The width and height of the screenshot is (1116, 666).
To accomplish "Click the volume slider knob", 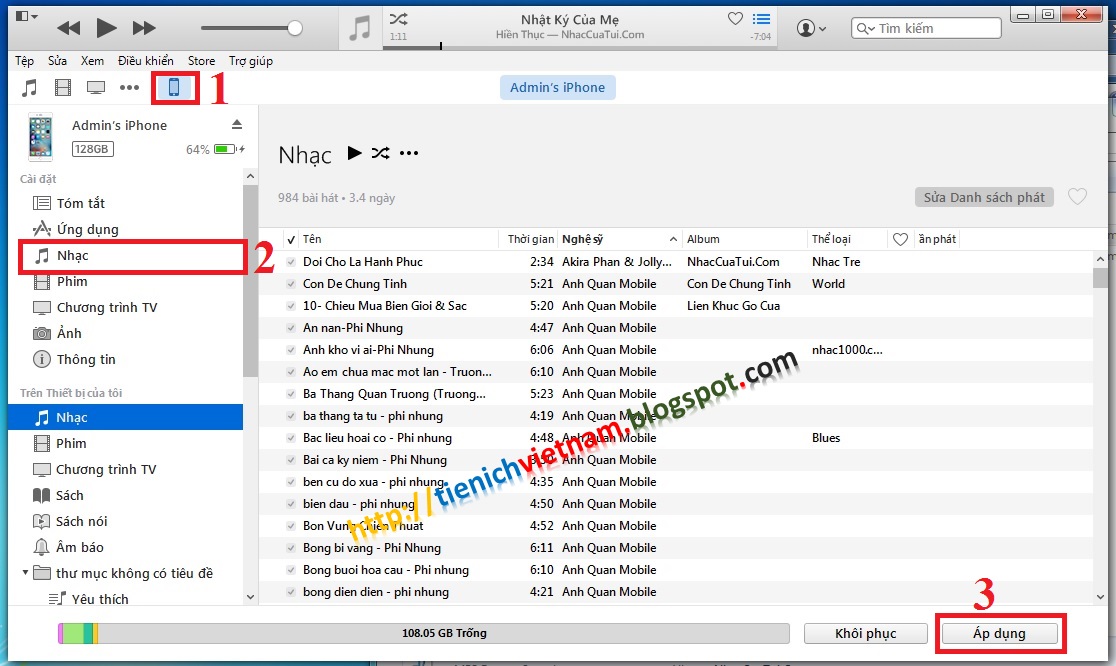I will (295, 28).
